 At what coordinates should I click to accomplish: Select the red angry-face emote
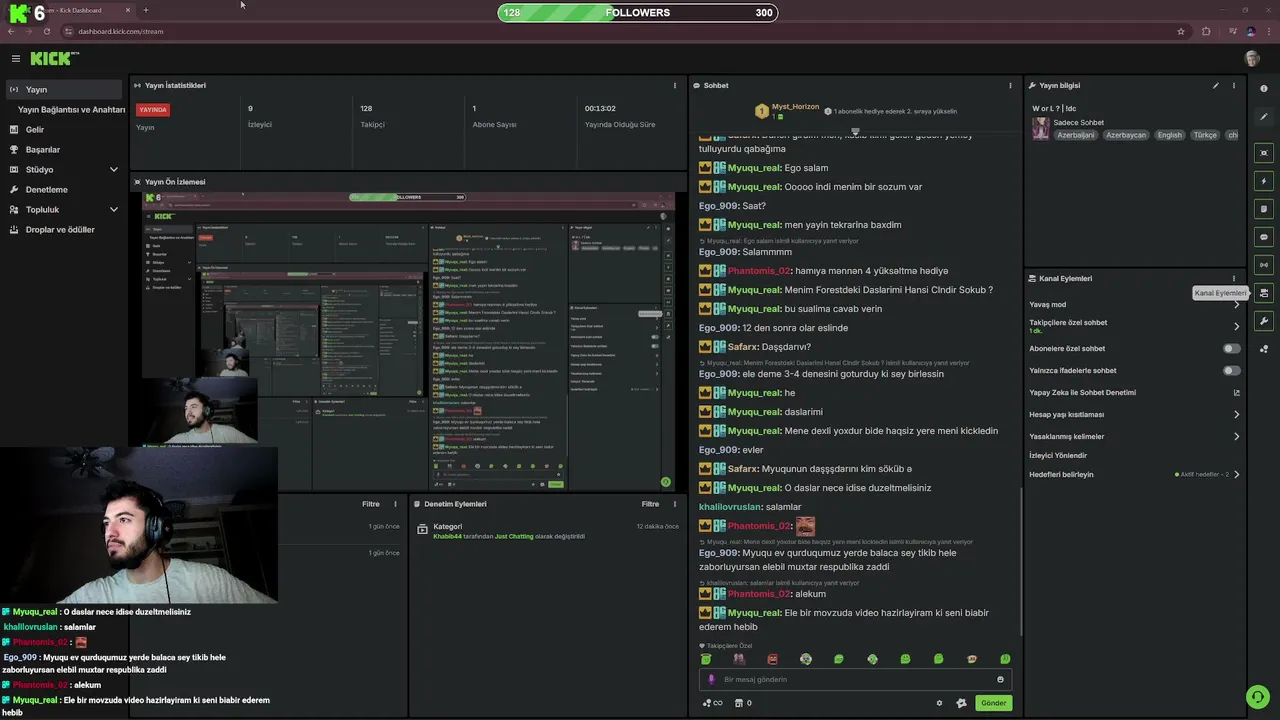click(x=772, y=660)
